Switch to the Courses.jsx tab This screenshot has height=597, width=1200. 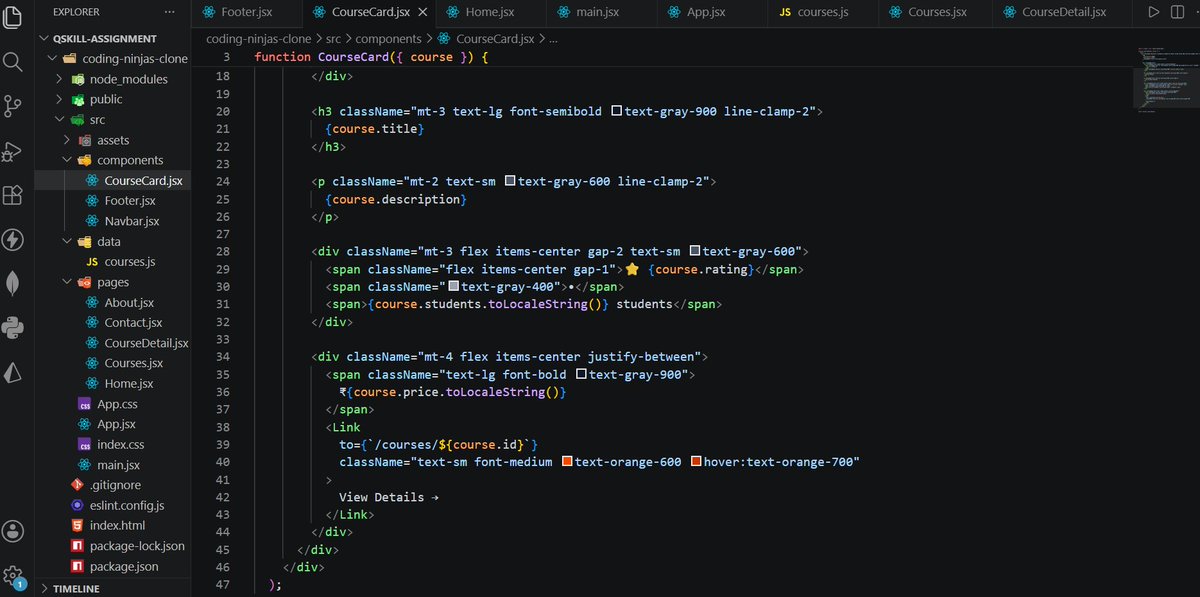tap(936, 12)
